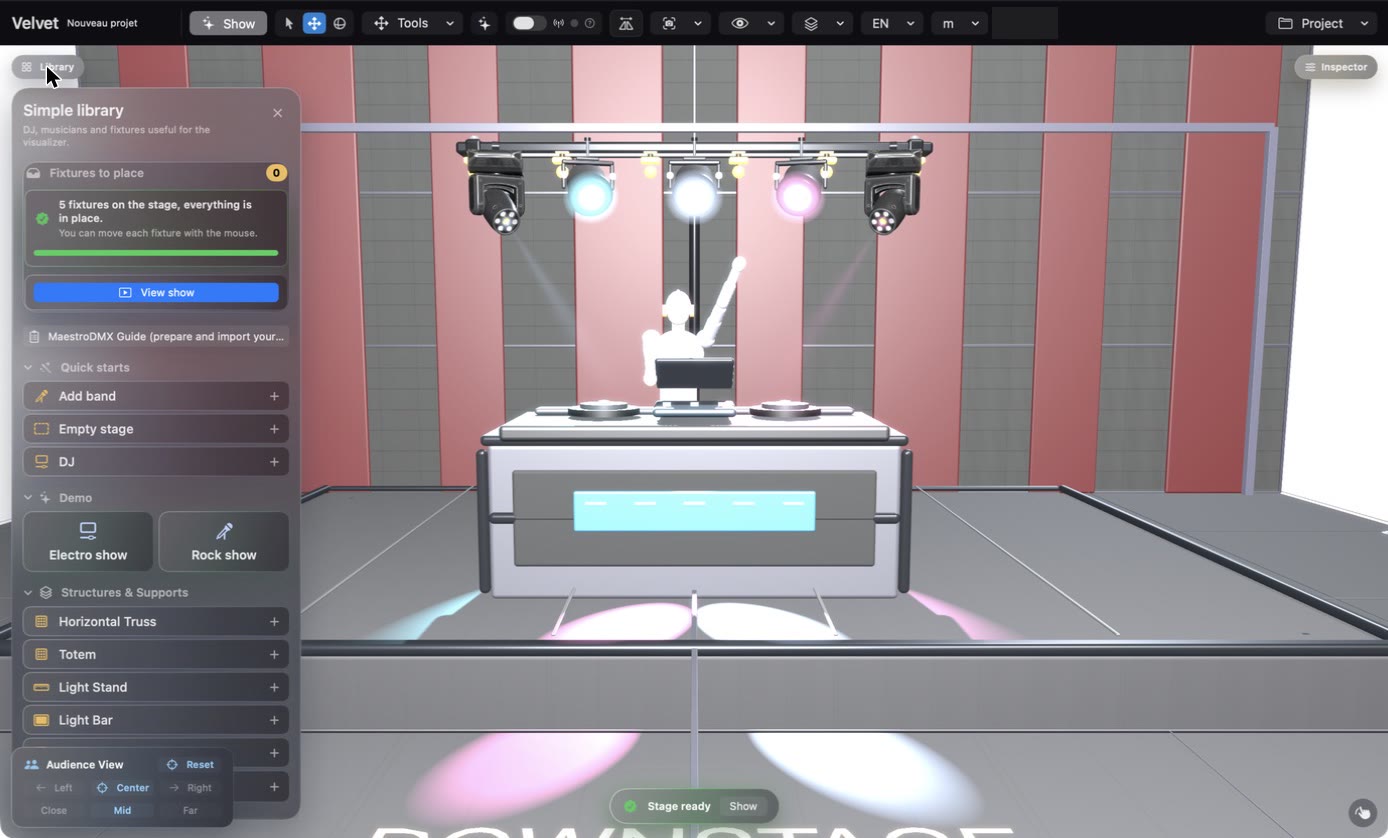Screen dimensions: 1388x838
Task: Click the help question mark icon
Action: click(590, 23)
